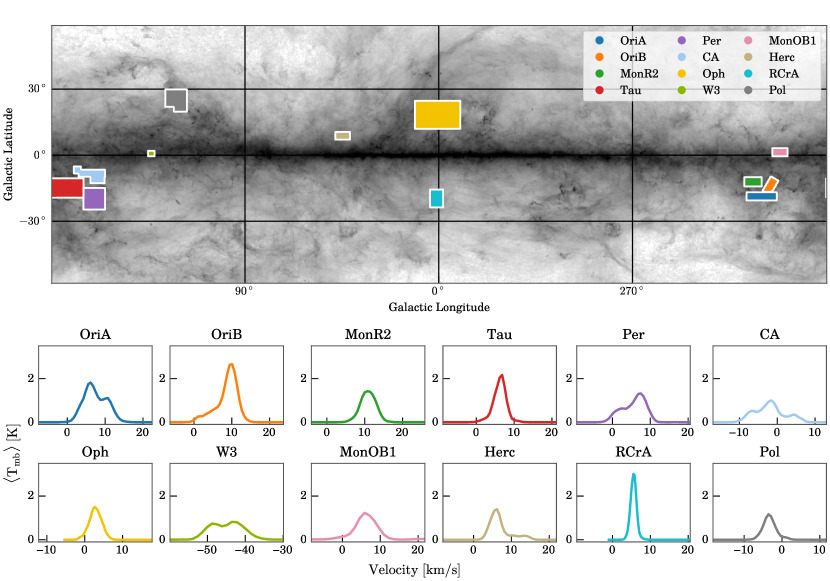Select the green MonR2 rectangle on map

753,182
